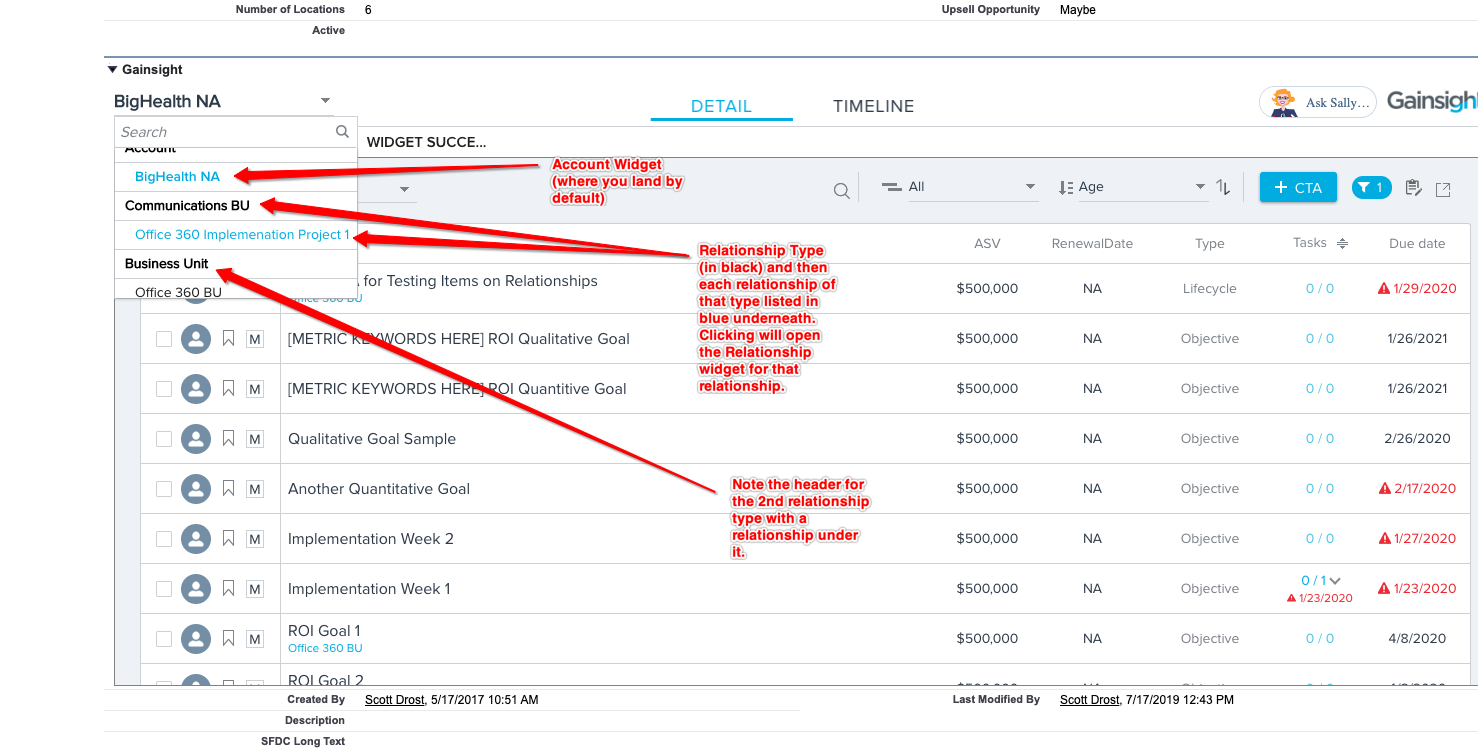Click M badge in Implementation Week 1 row
The height and width of the screenshot is (750, 1478).
pos(255,589)
